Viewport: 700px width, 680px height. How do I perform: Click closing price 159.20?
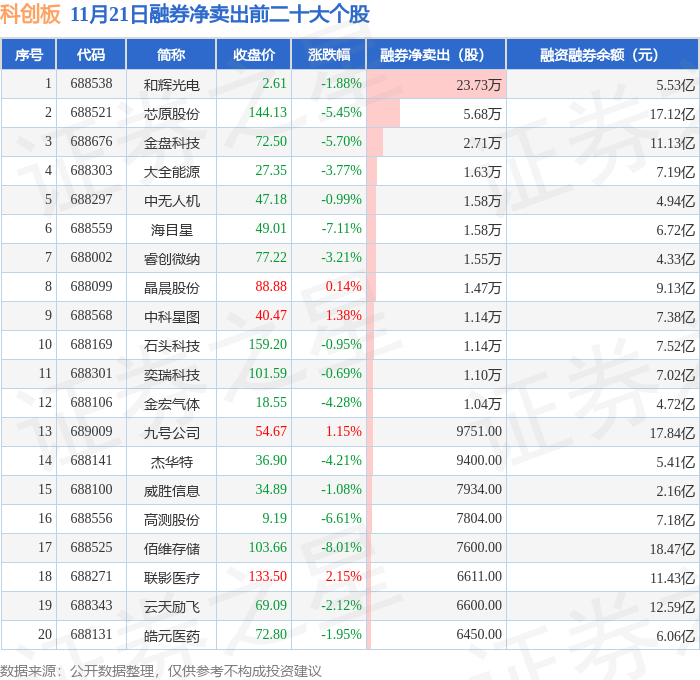tap(267, 345)
